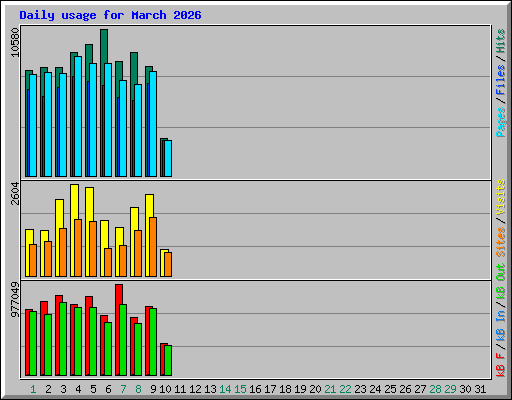Click the tallest yellow visits bar on day 4
Viewport: 512px width, 400px height.
point(74,202)
